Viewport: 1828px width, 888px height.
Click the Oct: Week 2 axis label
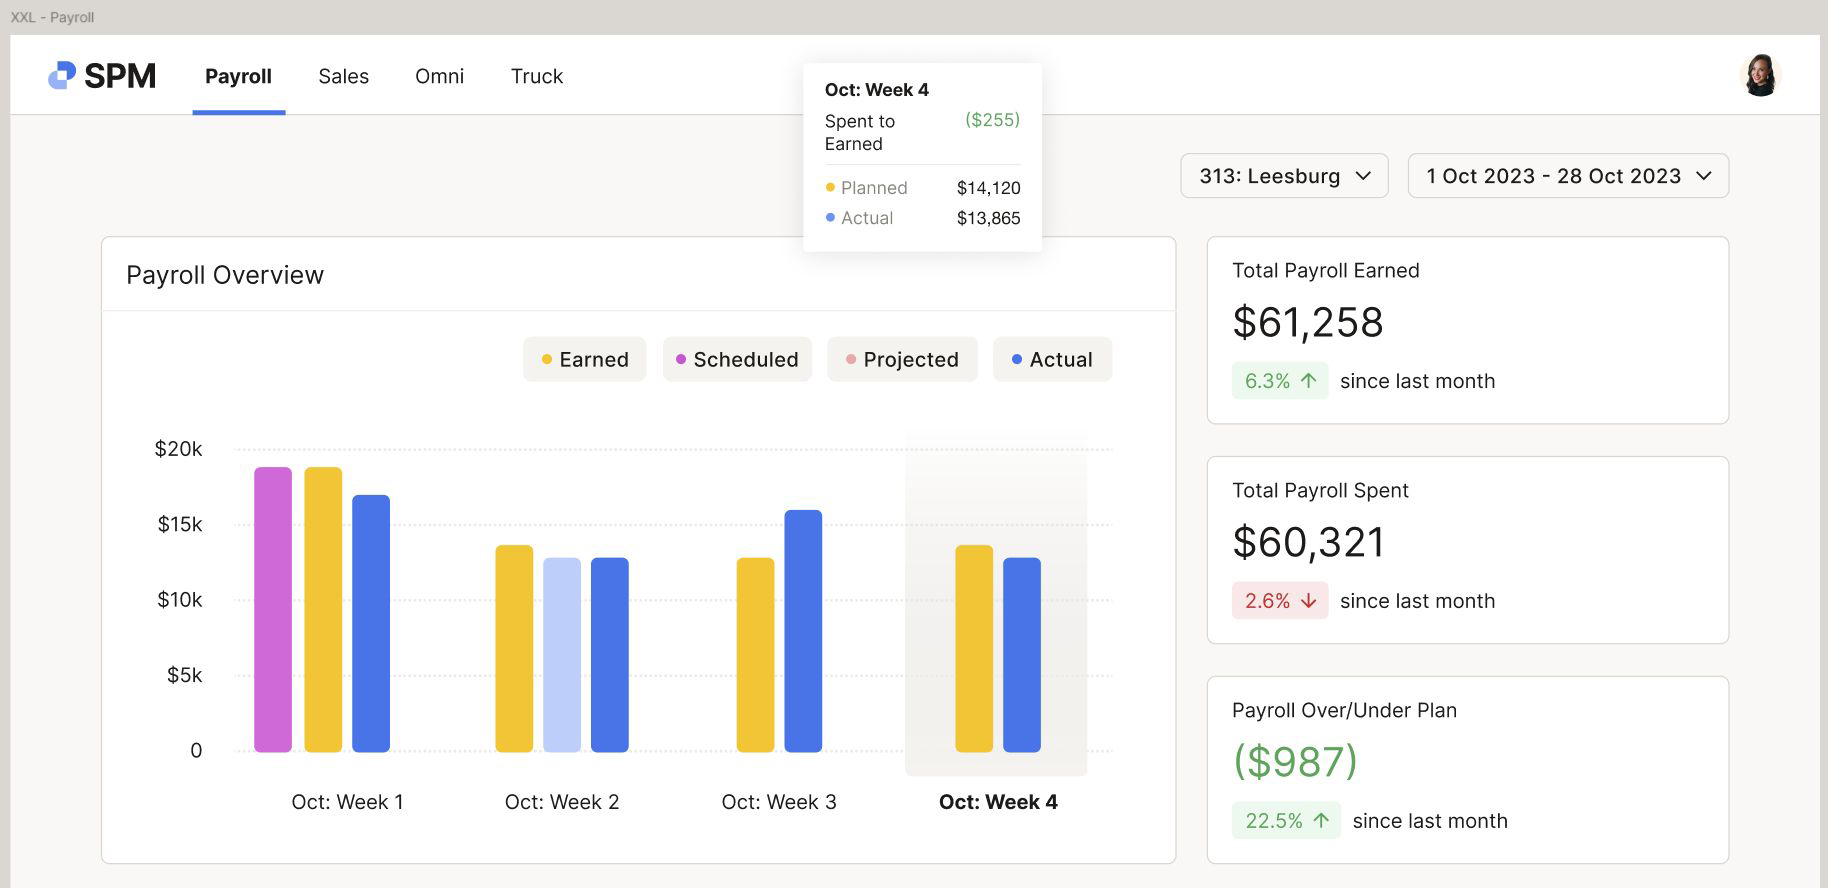tap(562, 802)
